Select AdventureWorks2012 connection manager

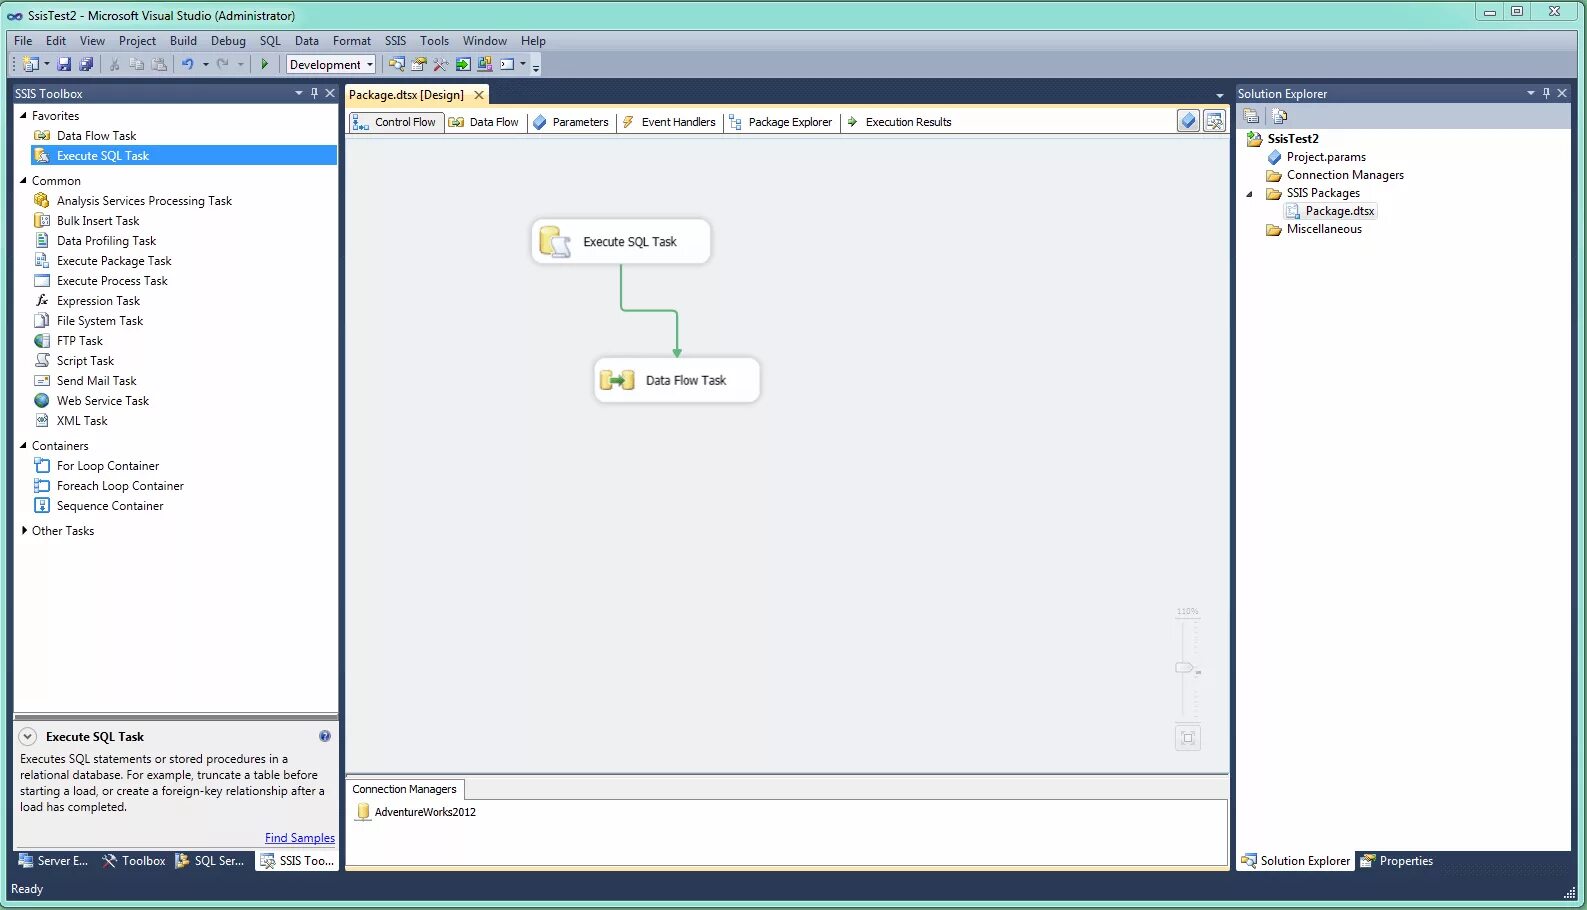pos(416,812)
